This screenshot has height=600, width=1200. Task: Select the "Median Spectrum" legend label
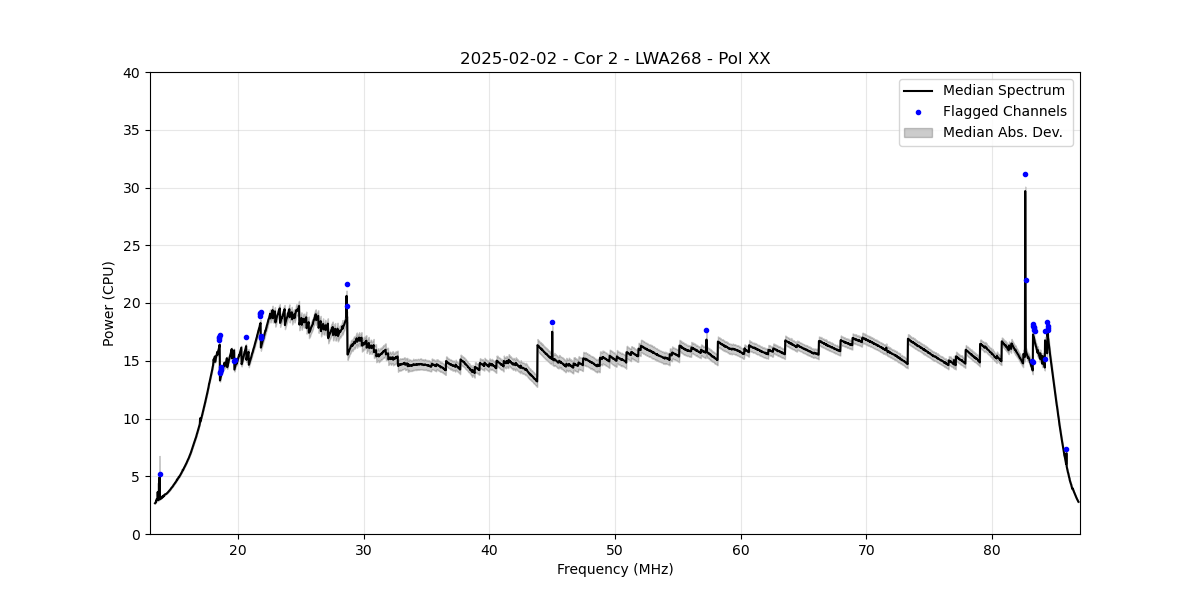tap(1004, 91)
